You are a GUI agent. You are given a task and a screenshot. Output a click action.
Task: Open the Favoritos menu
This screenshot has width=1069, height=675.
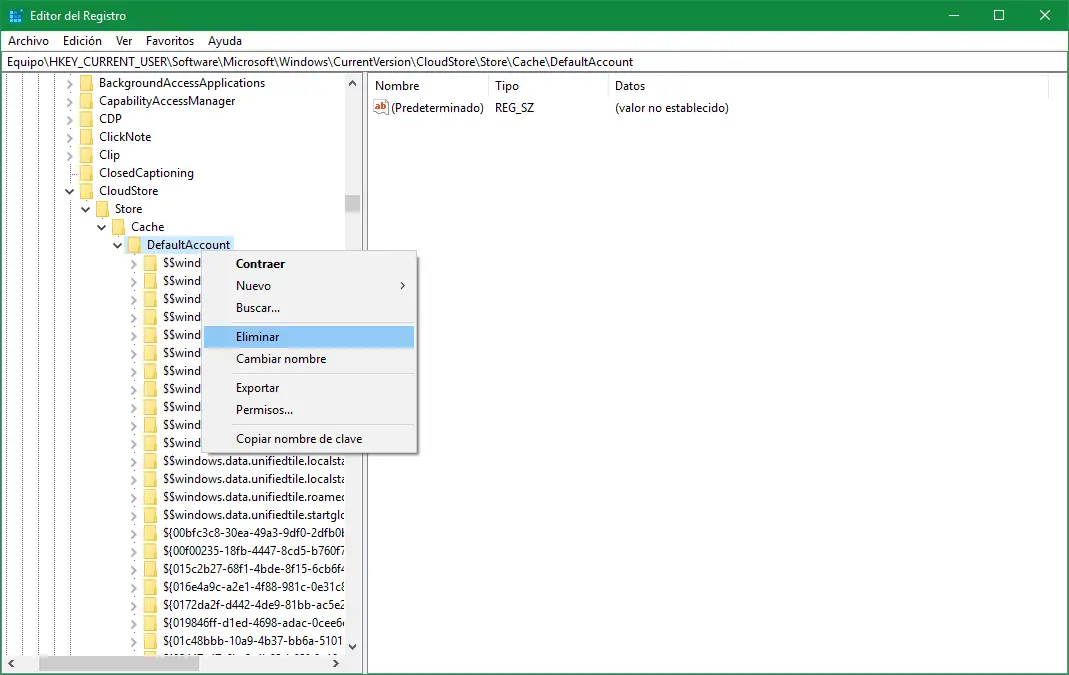click(170, 41)
